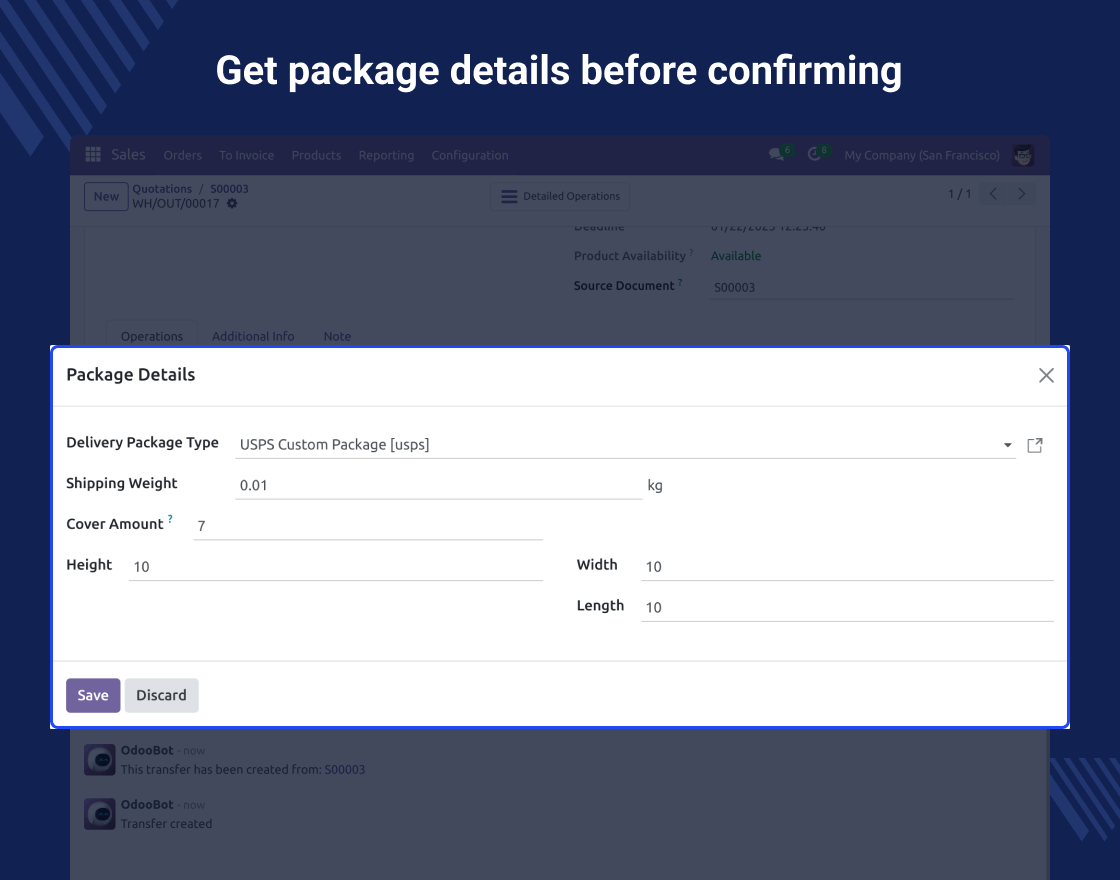
Task: Click first OdooBot avatar in chatter
Action: [100, 759]
